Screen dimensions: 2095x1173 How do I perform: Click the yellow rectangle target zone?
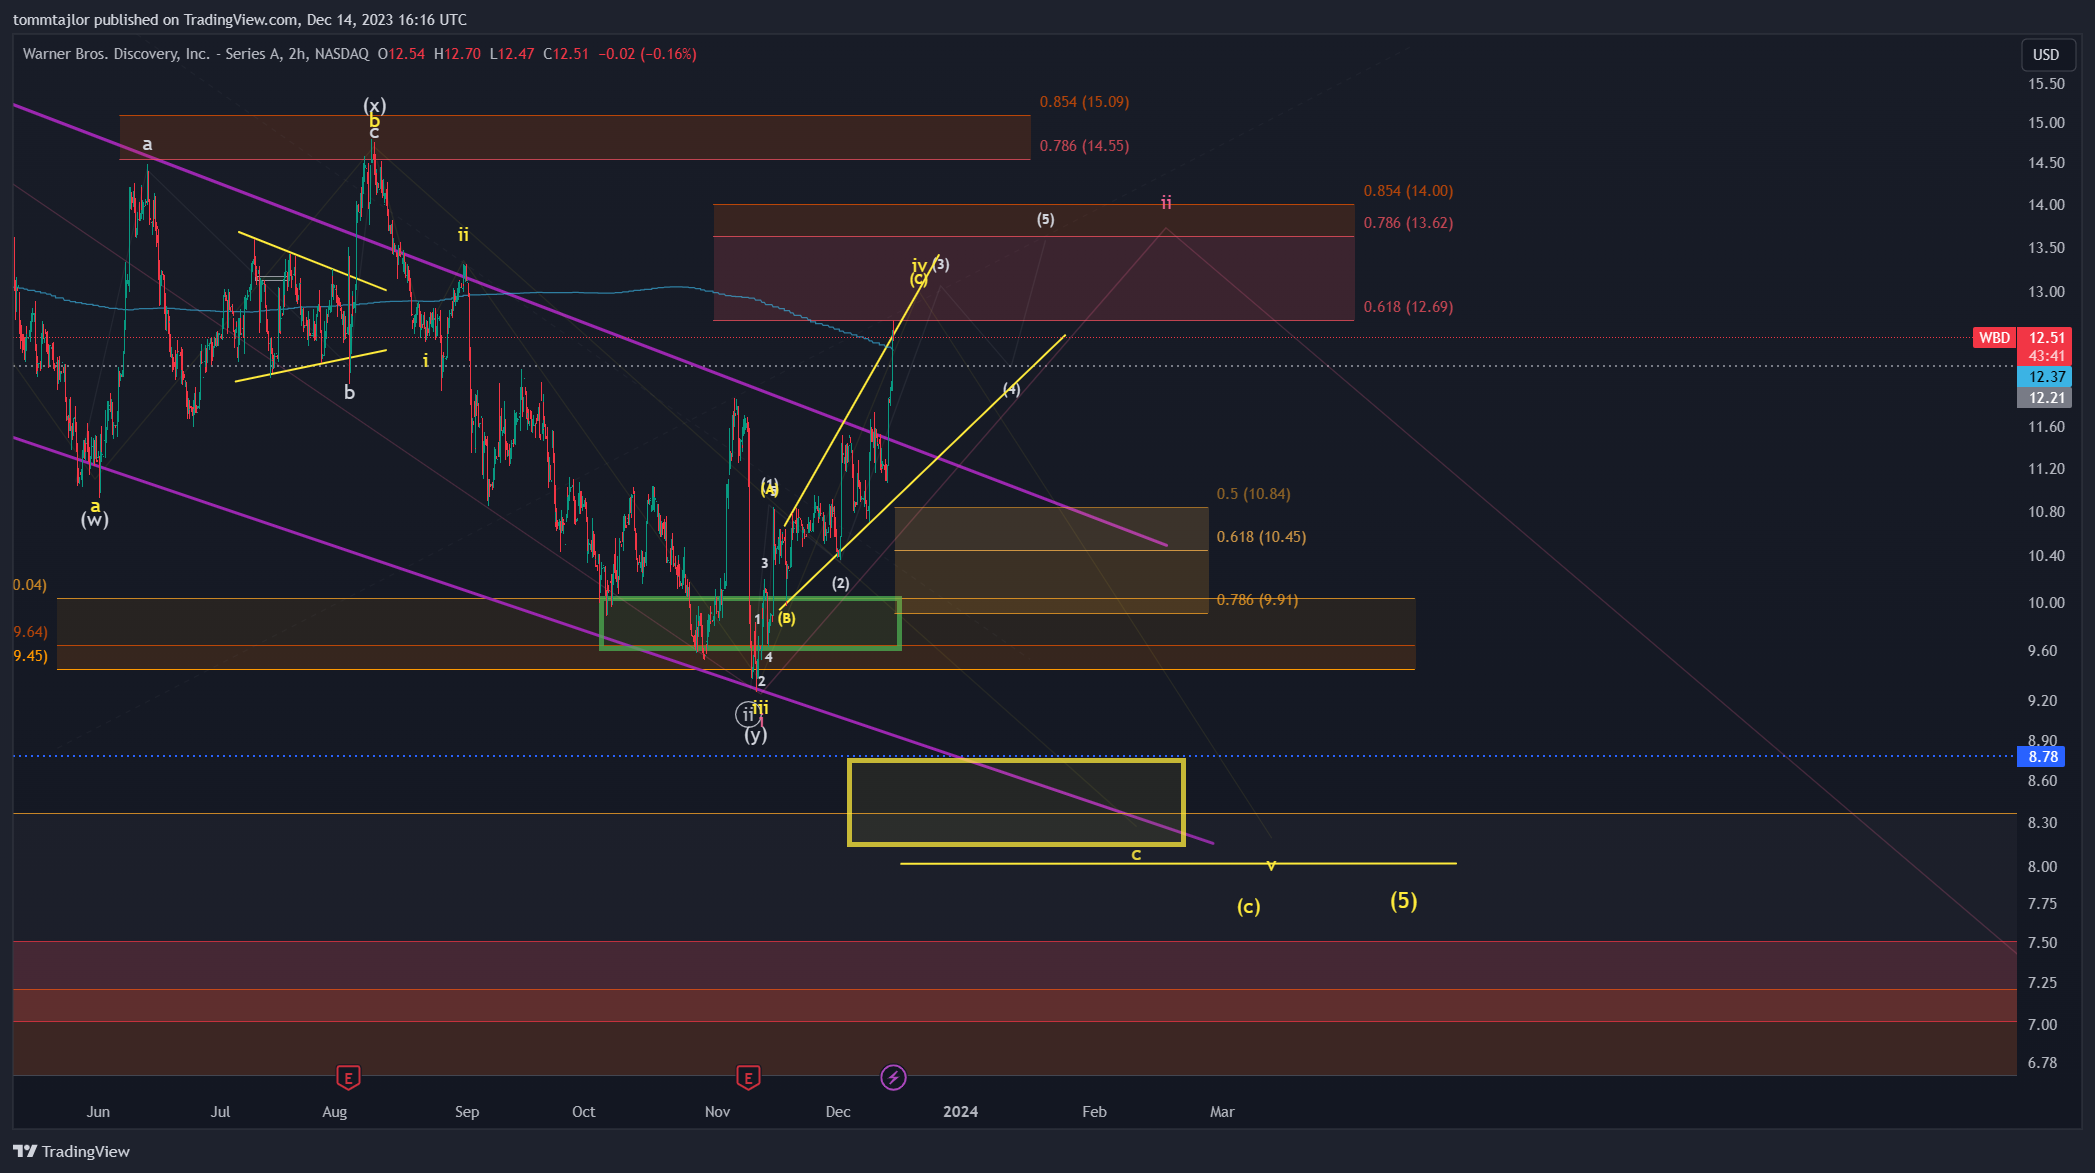point(1016,802)
